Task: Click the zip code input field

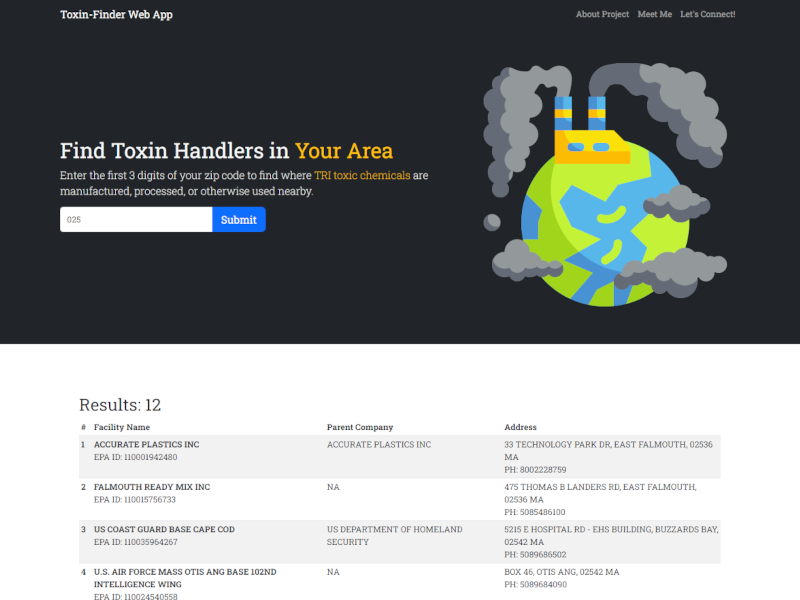Action: coord(136,220)
